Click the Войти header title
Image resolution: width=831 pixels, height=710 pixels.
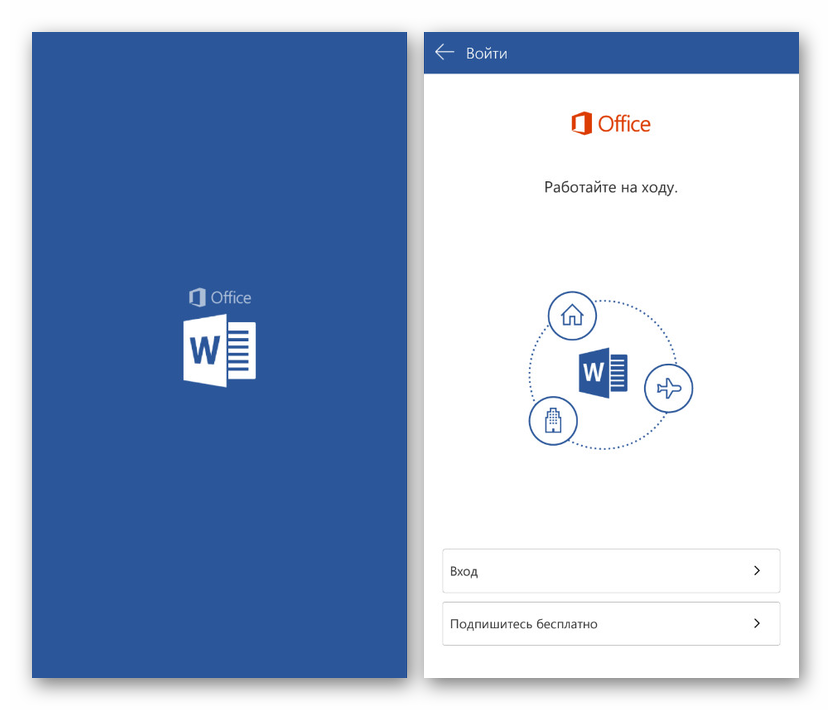(487, 53)
